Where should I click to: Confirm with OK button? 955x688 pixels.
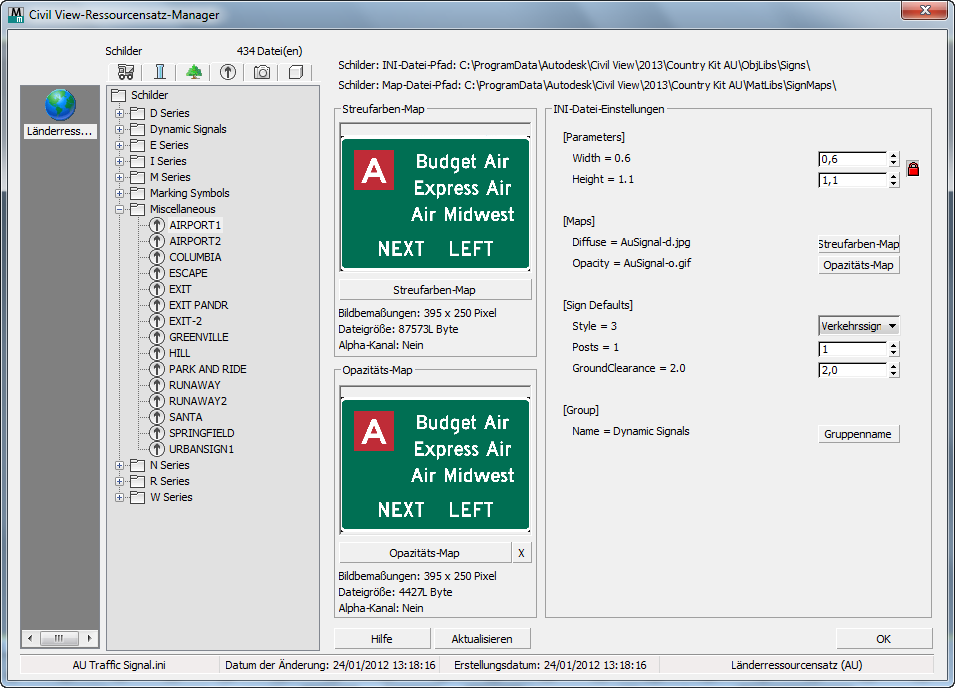tap(884, 639)
